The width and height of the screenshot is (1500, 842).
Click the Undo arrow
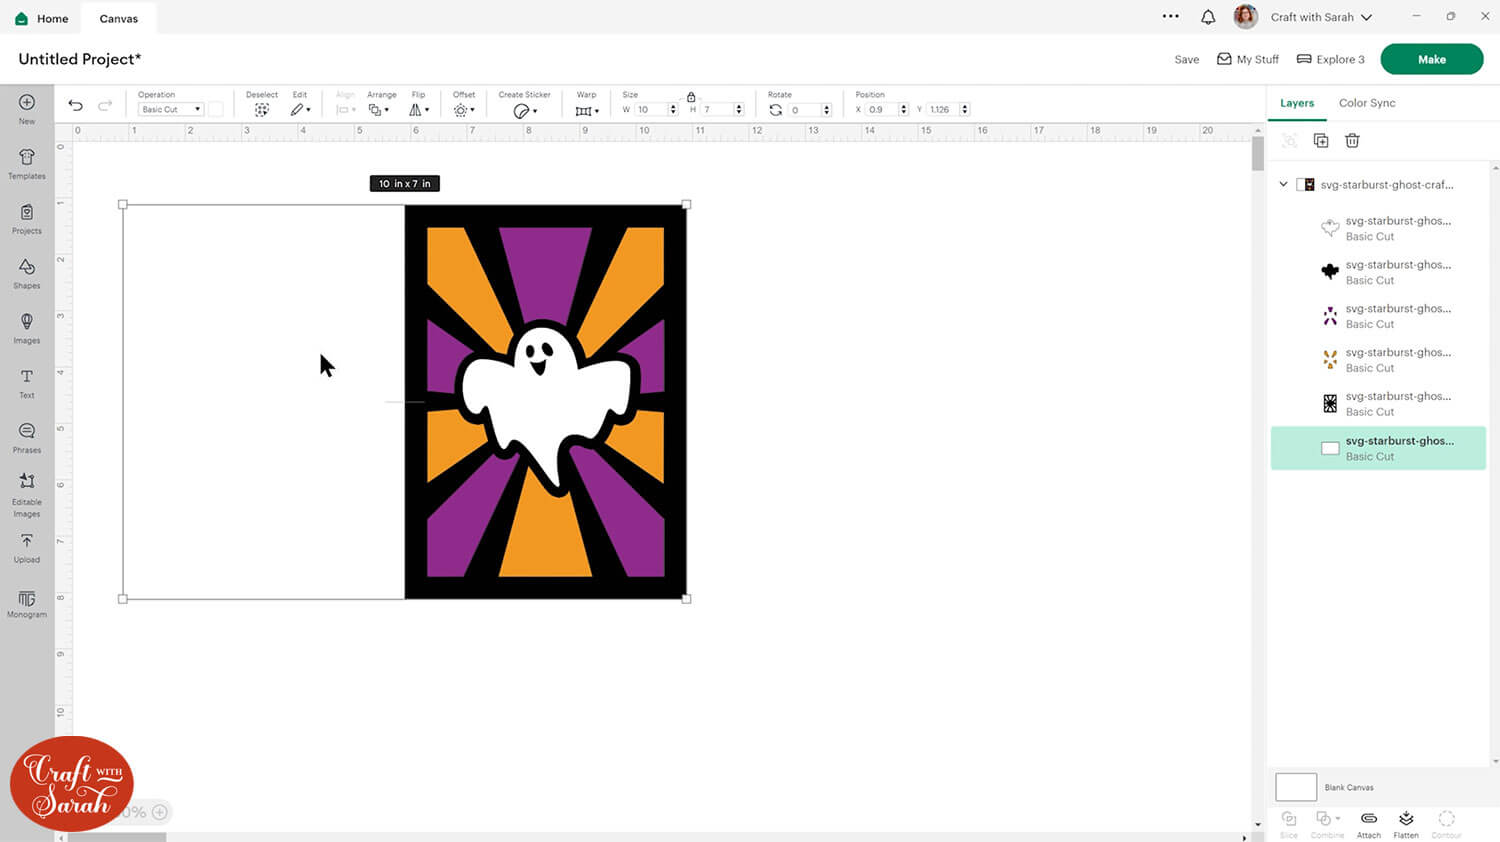75,106
